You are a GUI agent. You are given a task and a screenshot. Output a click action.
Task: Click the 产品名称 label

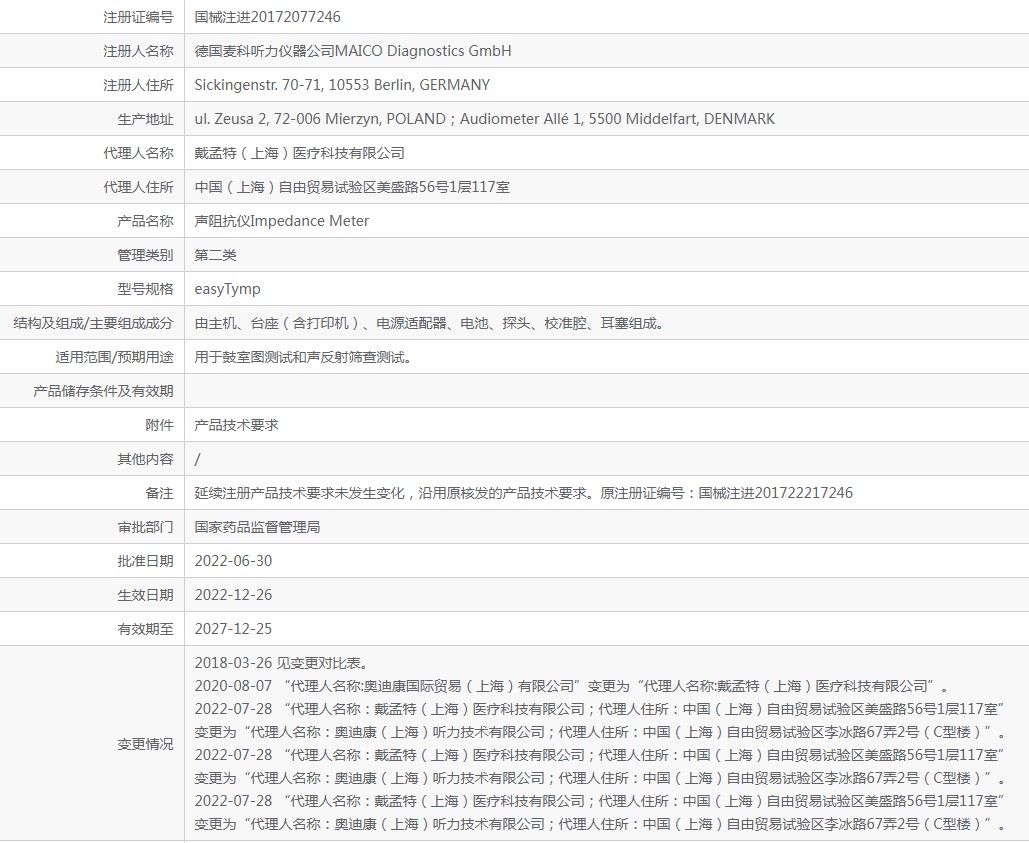[x=145, y=221]
